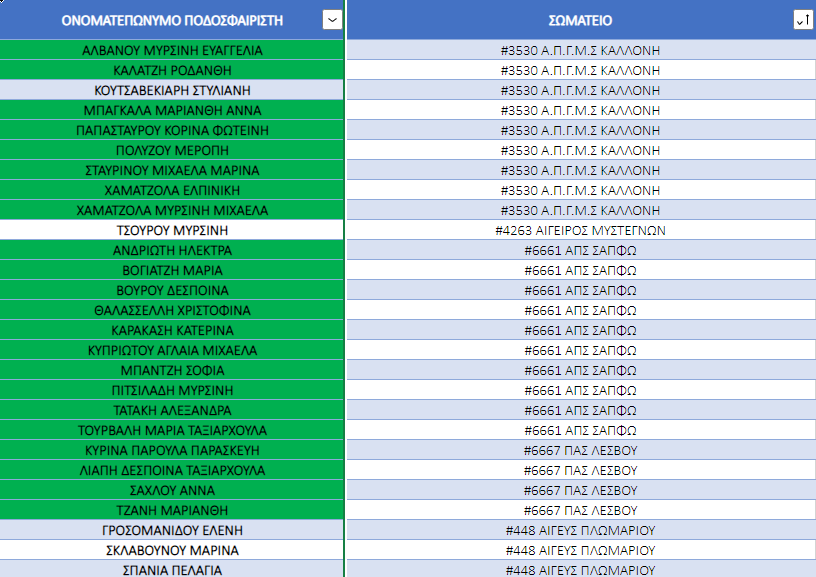The width and height of the screenshot is (816, 577).
Task: Click cell ΤΣΟΥΡΟΥ ΜΥΡΣΙΝΗ
Action: coord(172,230)
